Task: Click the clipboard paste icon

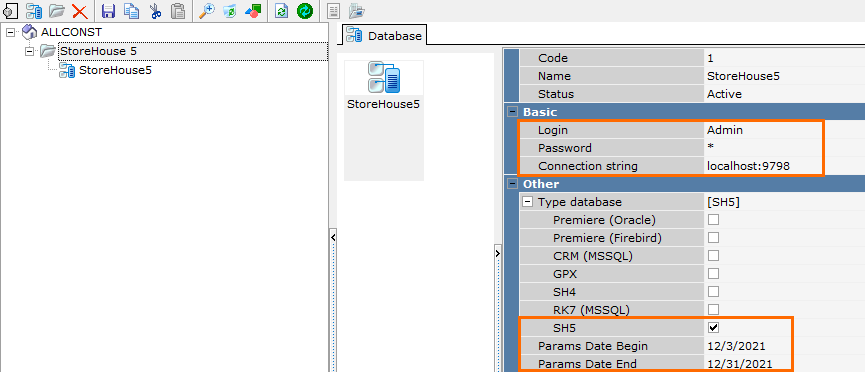Action: tap(177, 10)
